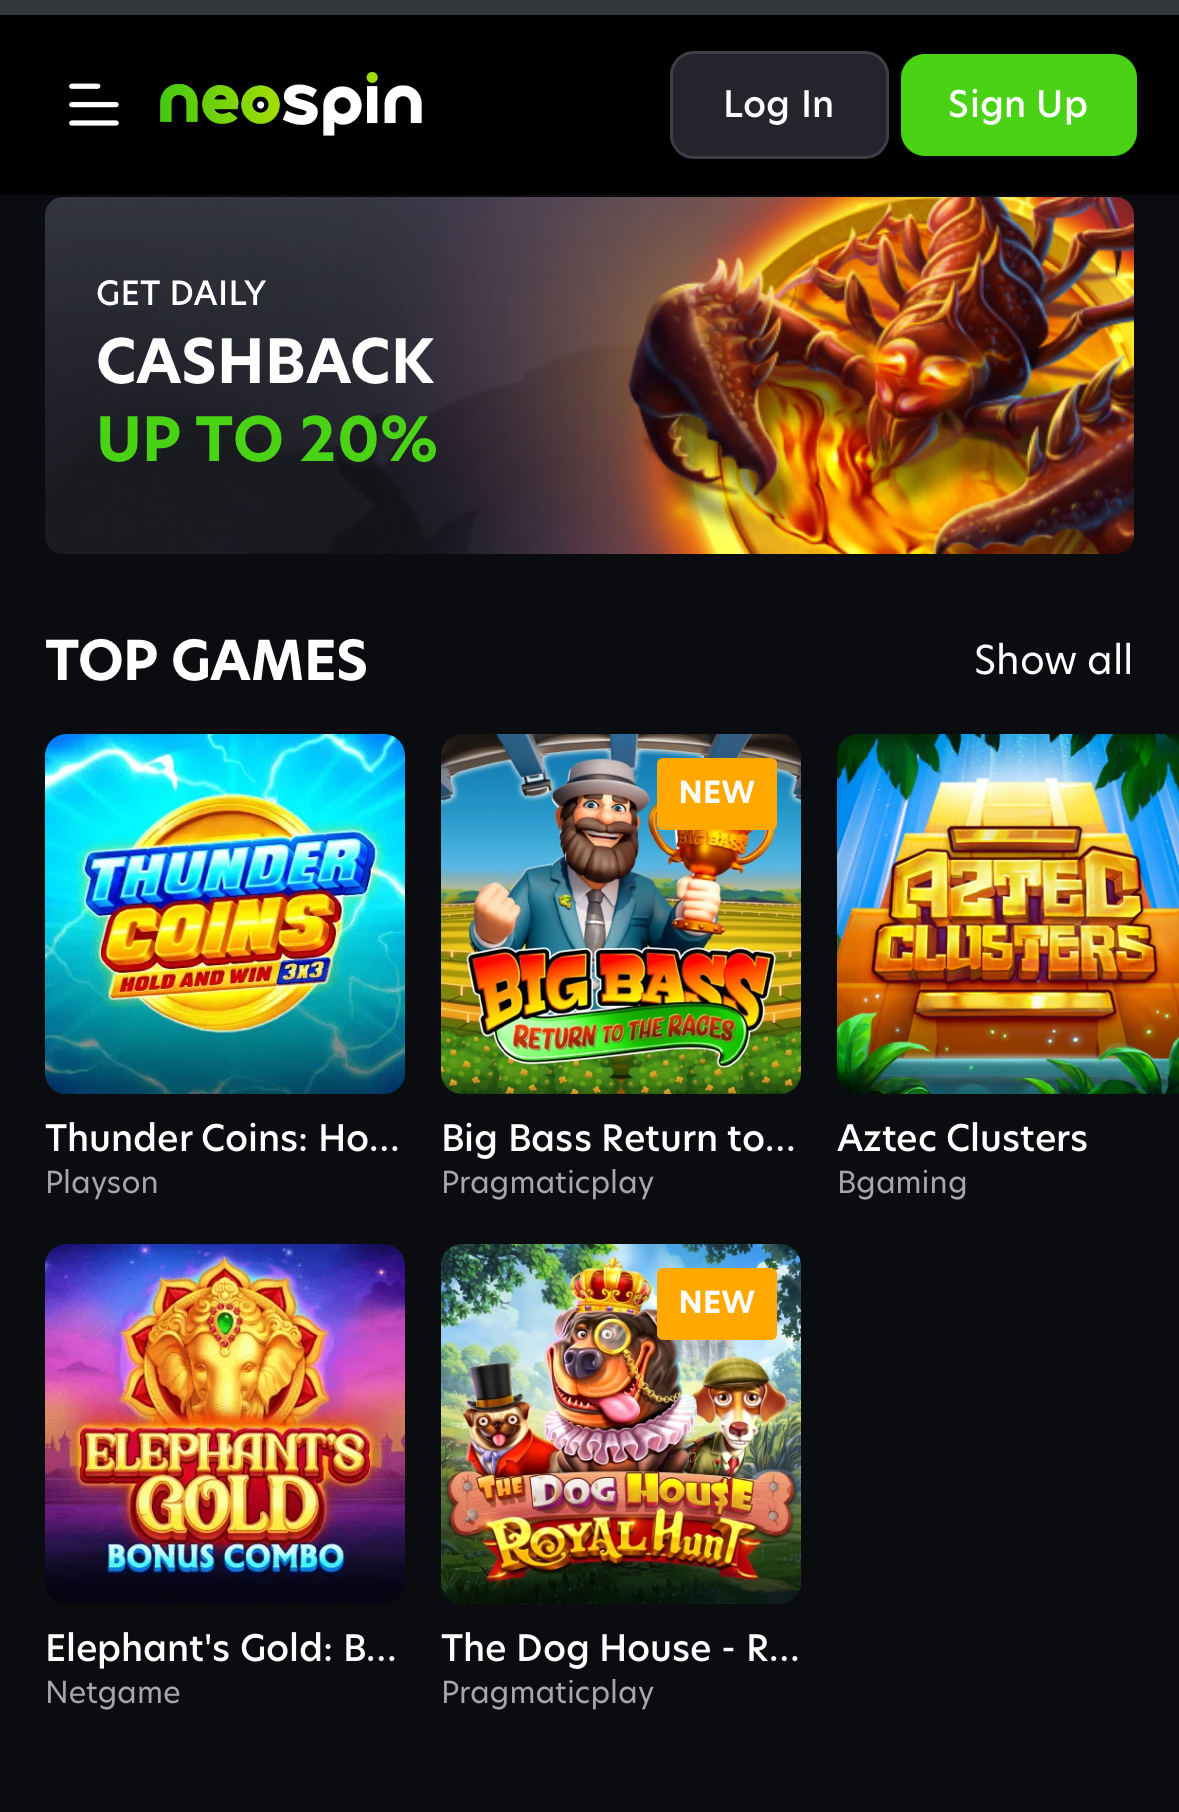Open the hamburger menu

pyautogui.click(x=94, y=105)
